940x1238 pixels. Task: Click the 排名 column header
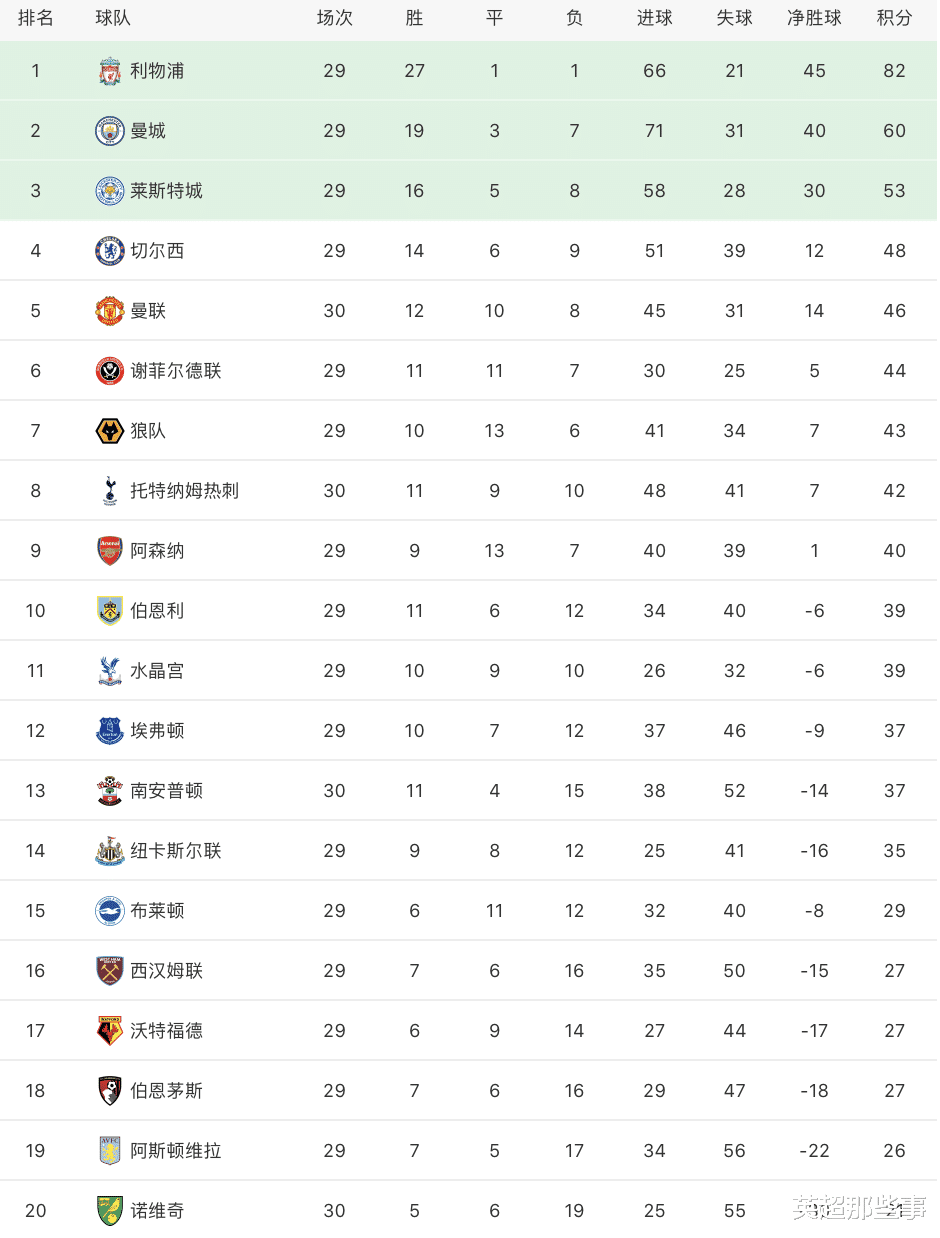pyautogui.click(x=36, y=18)
